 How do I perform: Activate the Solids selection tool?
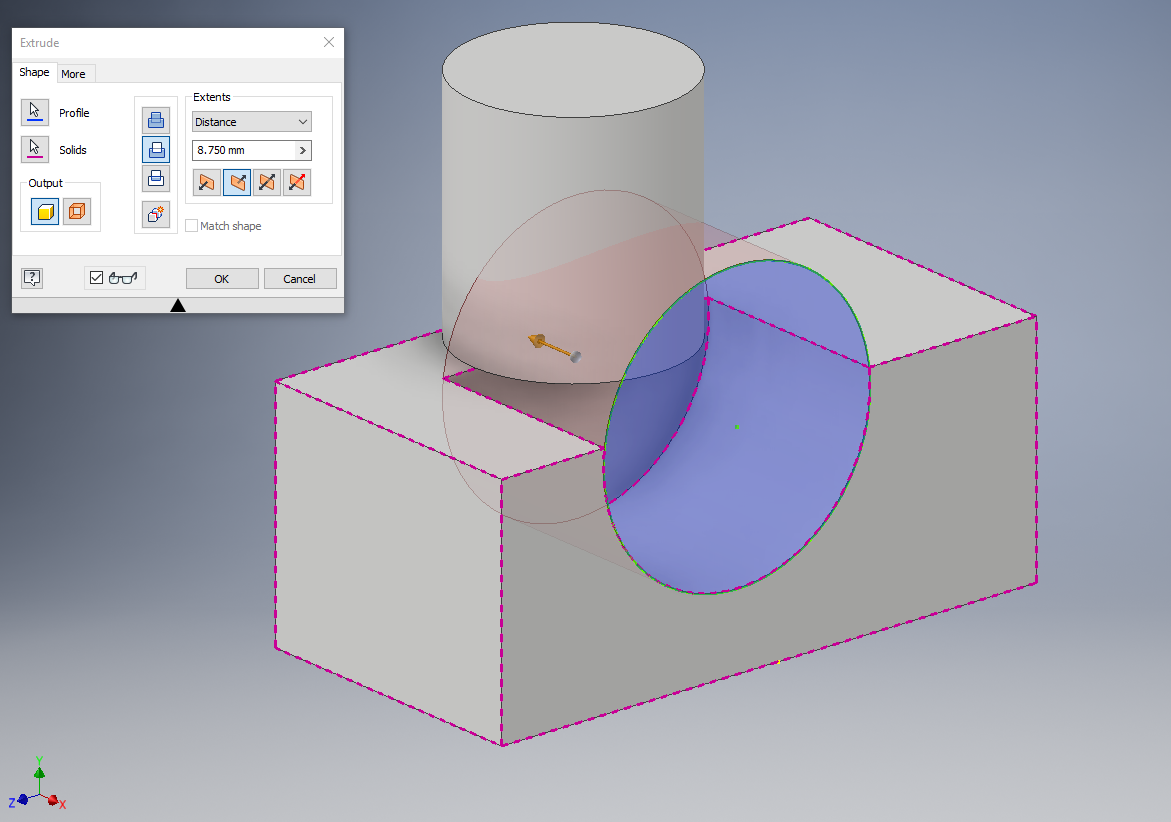(x=35, y=149)
